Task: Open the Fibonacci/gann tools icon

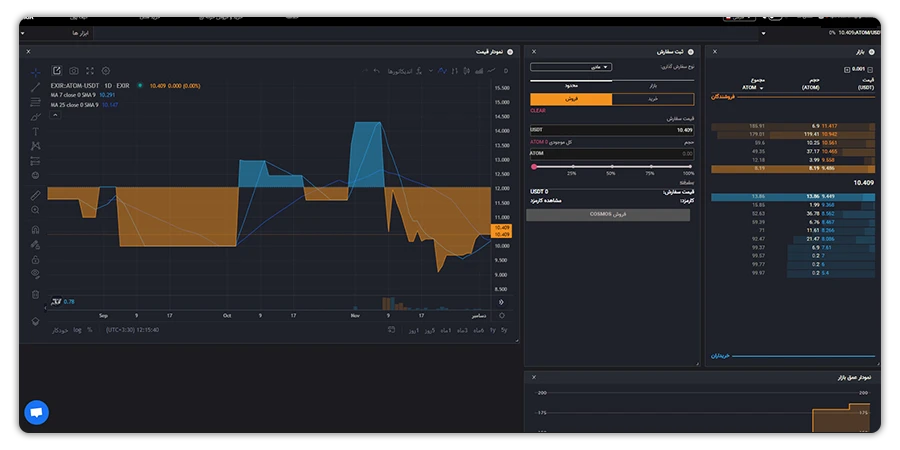Action: coord(36,102)
